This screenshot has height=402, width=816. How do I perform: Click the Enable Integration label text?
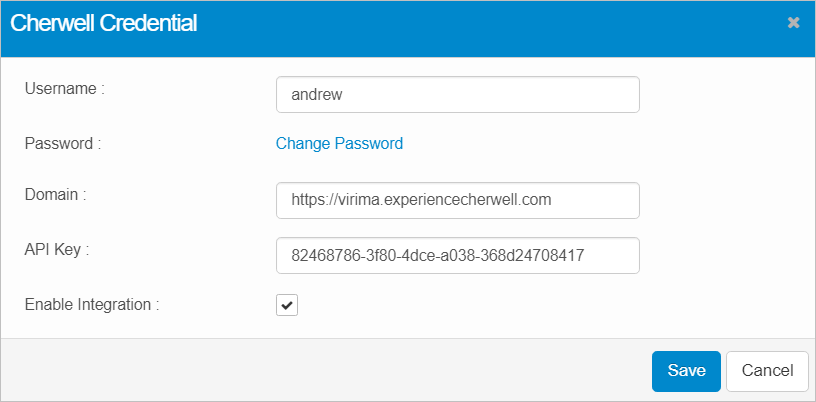[91, 304]
